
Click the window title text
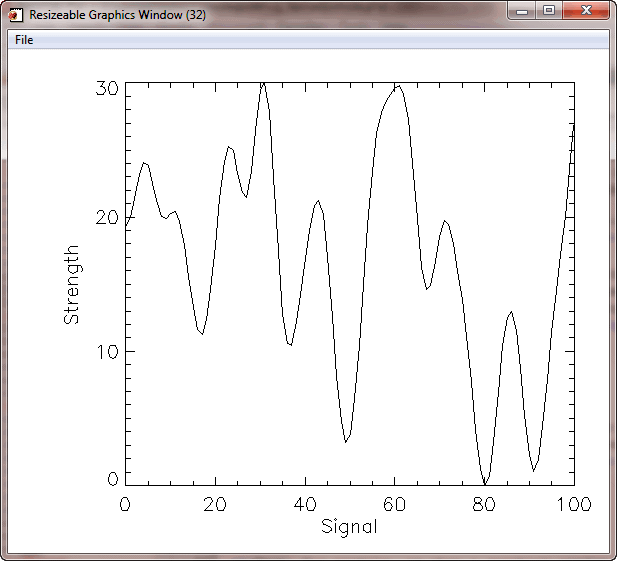point(117,16)
